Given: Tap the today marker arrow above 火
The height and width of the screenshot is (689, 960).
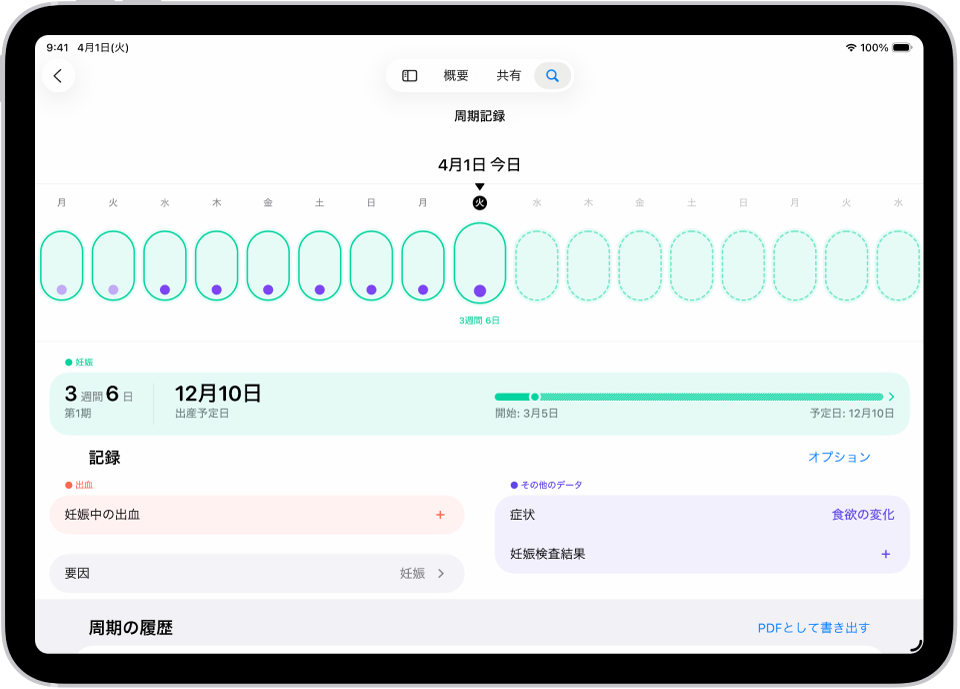Looking at the screenshot, I should [480, 186].
